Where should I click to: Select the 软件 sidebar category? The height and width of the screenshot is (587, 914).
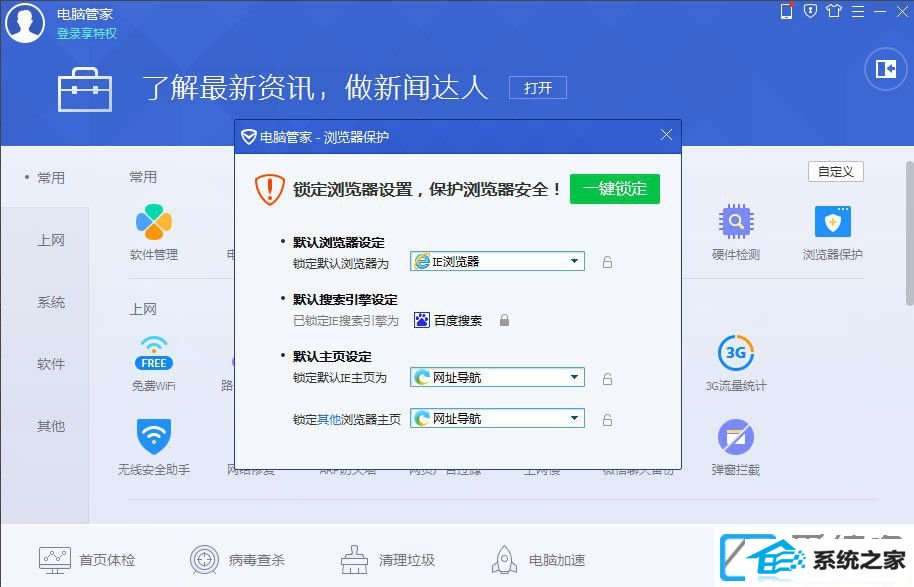point(51,364)
